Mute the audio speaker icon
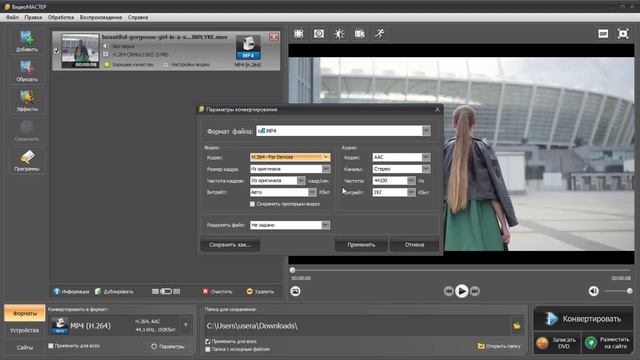The height and width of the screenshot is (360, 640). tap(593, 291)
